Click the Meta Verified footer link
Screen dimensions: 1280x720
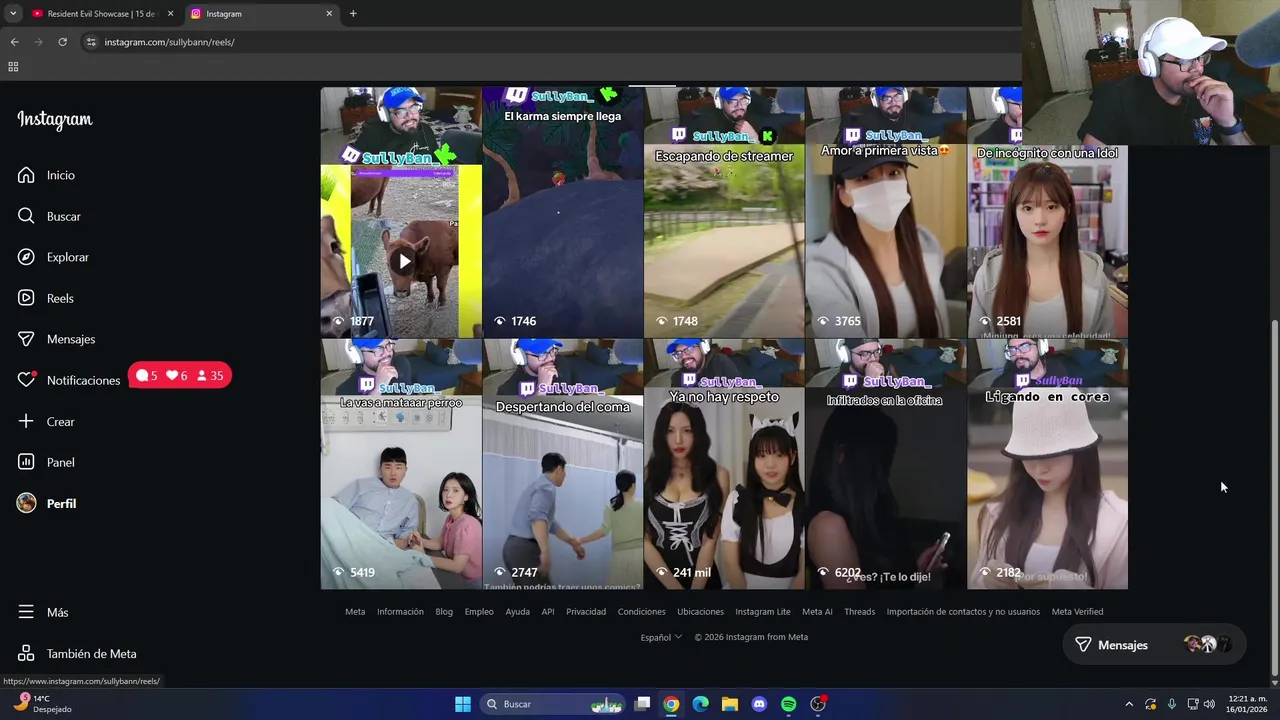(1077, 612)
